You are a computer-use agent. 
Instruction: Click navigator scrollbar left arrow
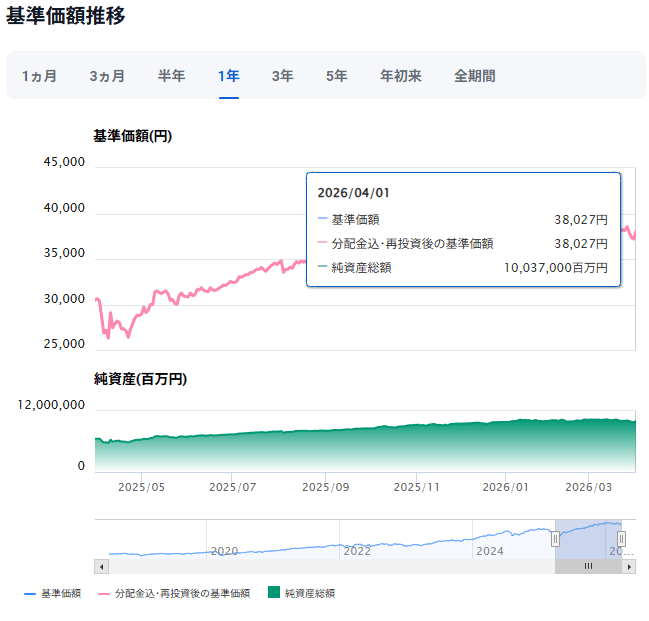pos(100,566)
